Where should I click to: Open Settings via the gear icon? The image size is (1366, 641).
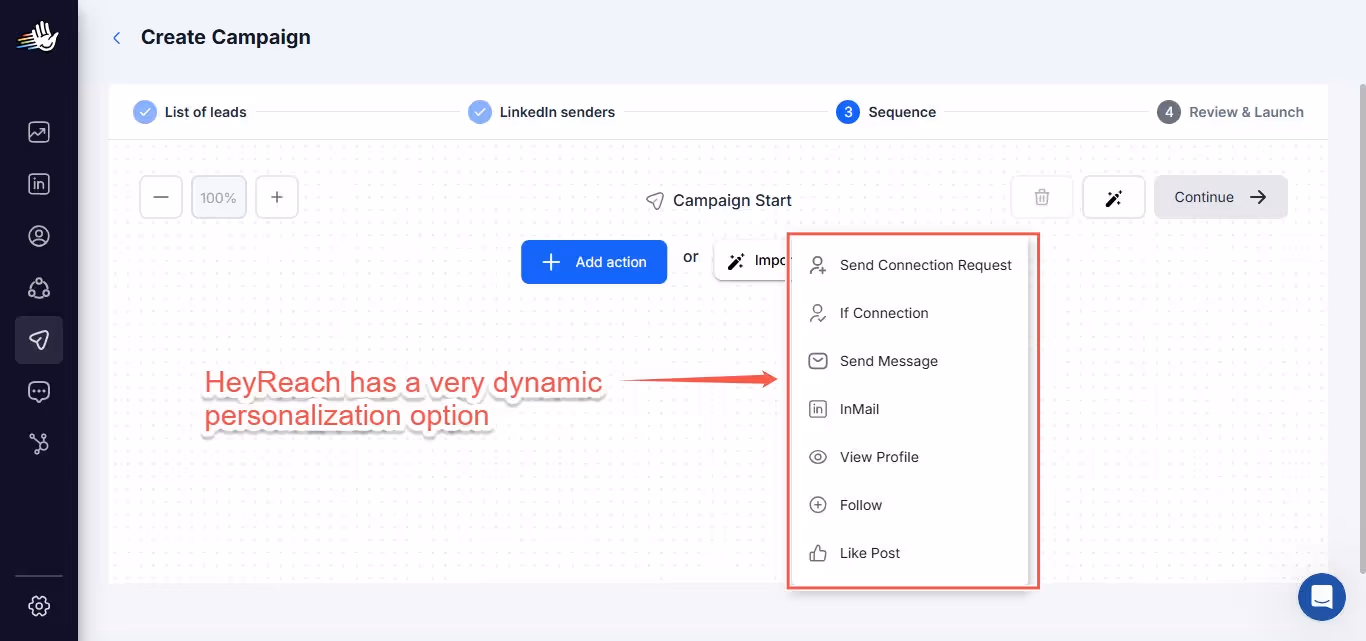(x=38, y=605)
